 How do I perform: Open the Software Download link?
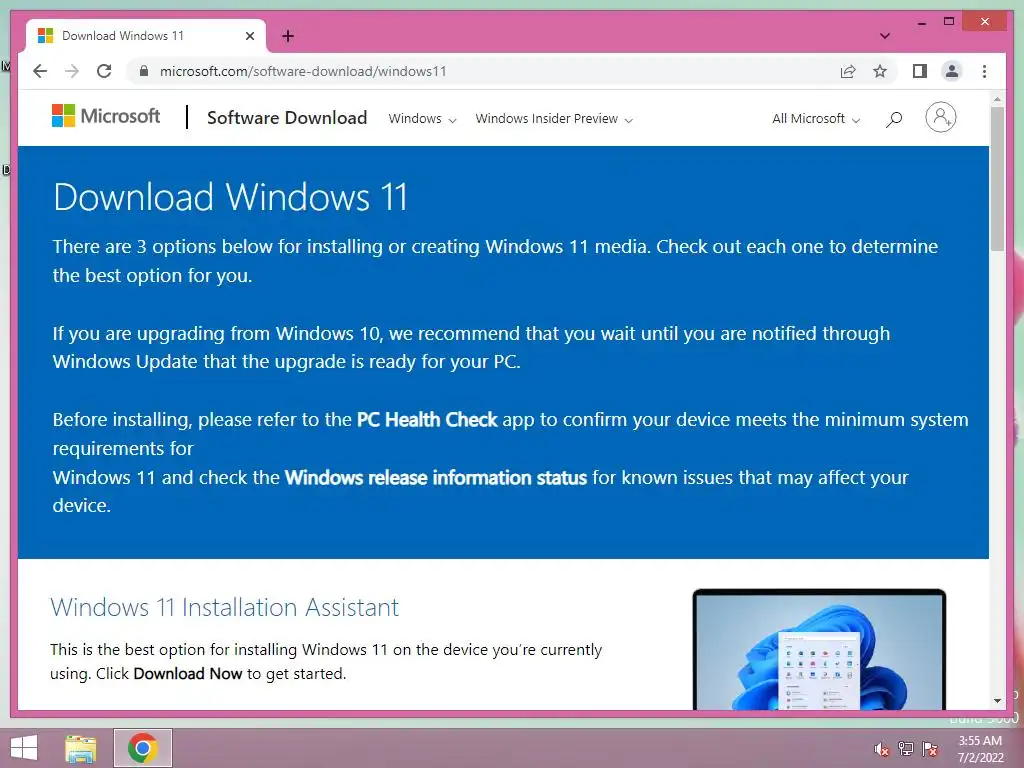coord(287,118)
